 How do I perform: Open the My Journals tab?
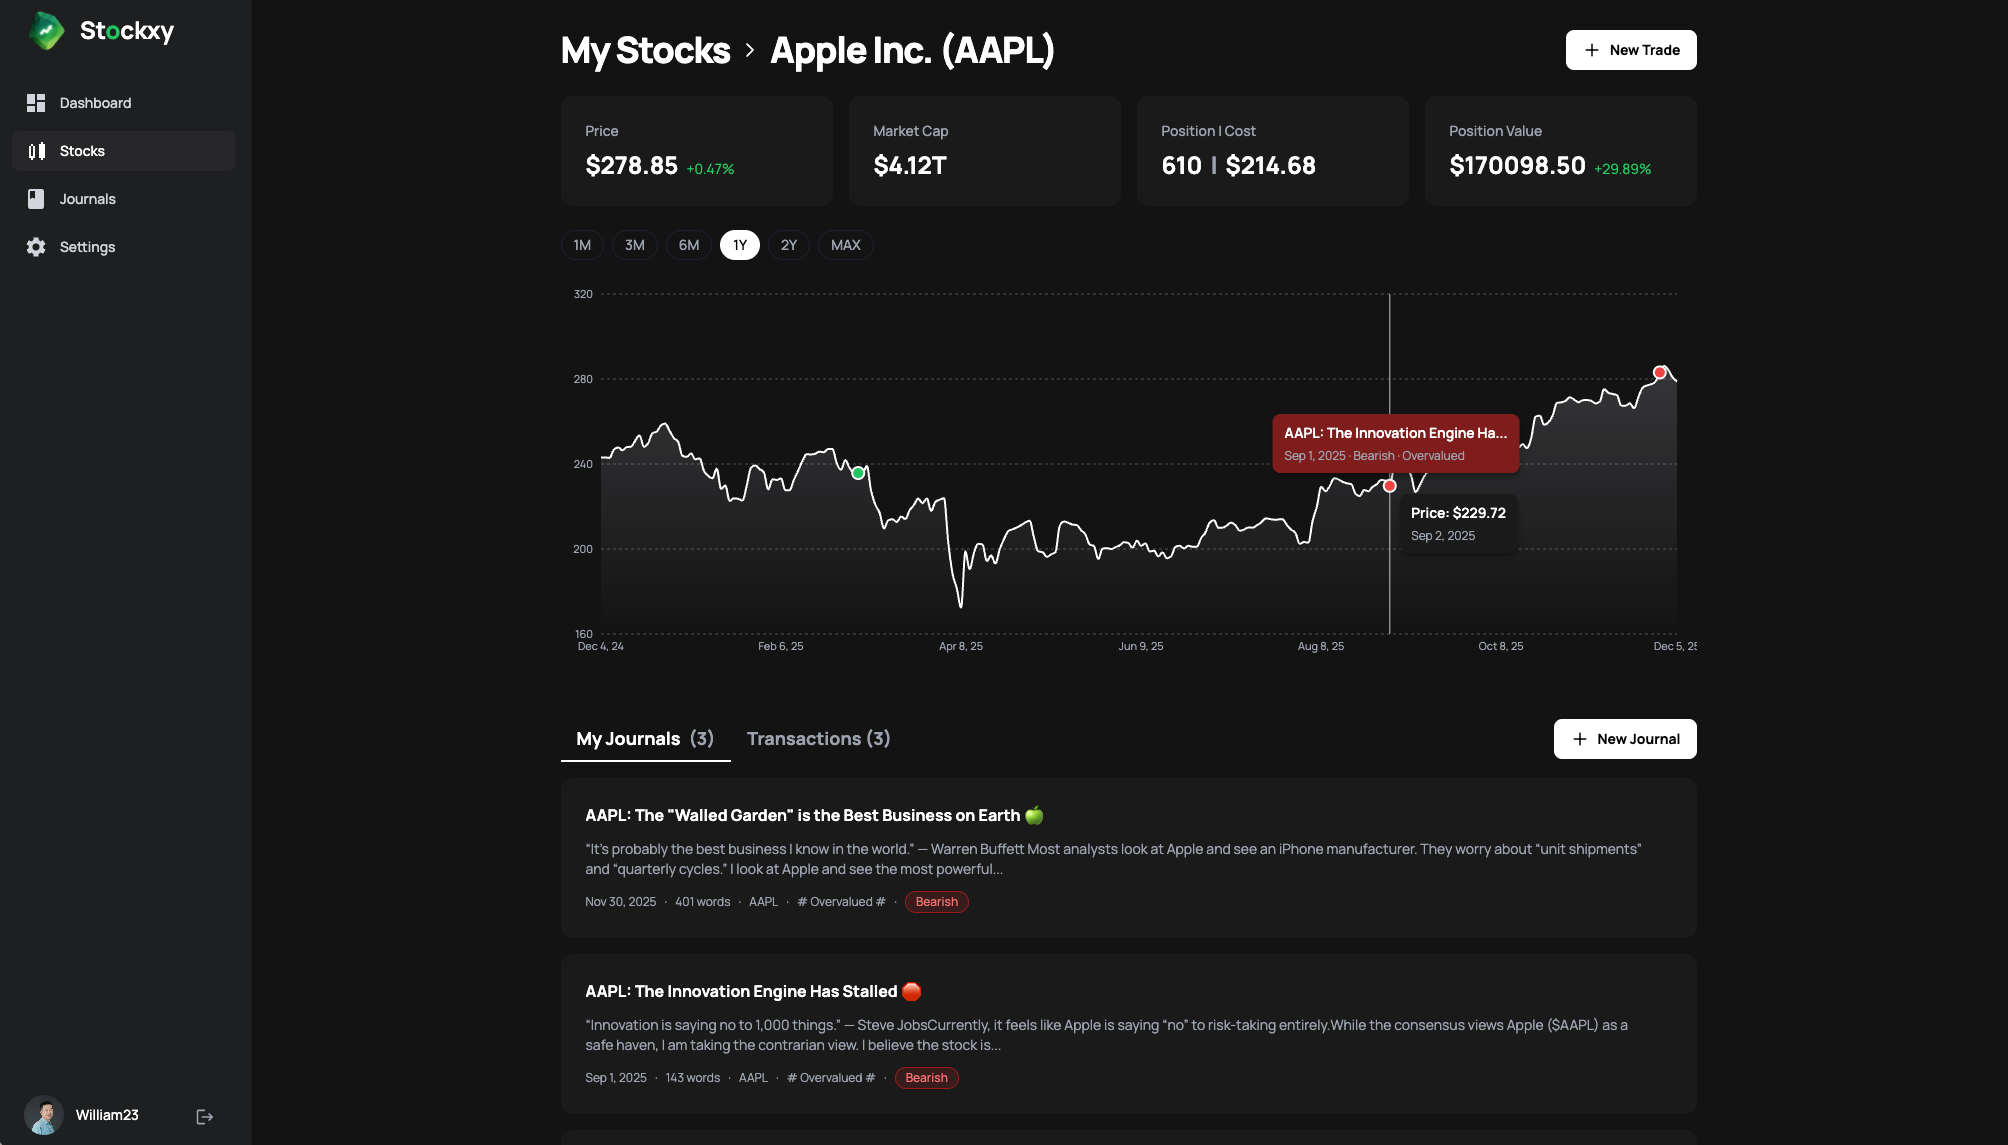[644, 738]
